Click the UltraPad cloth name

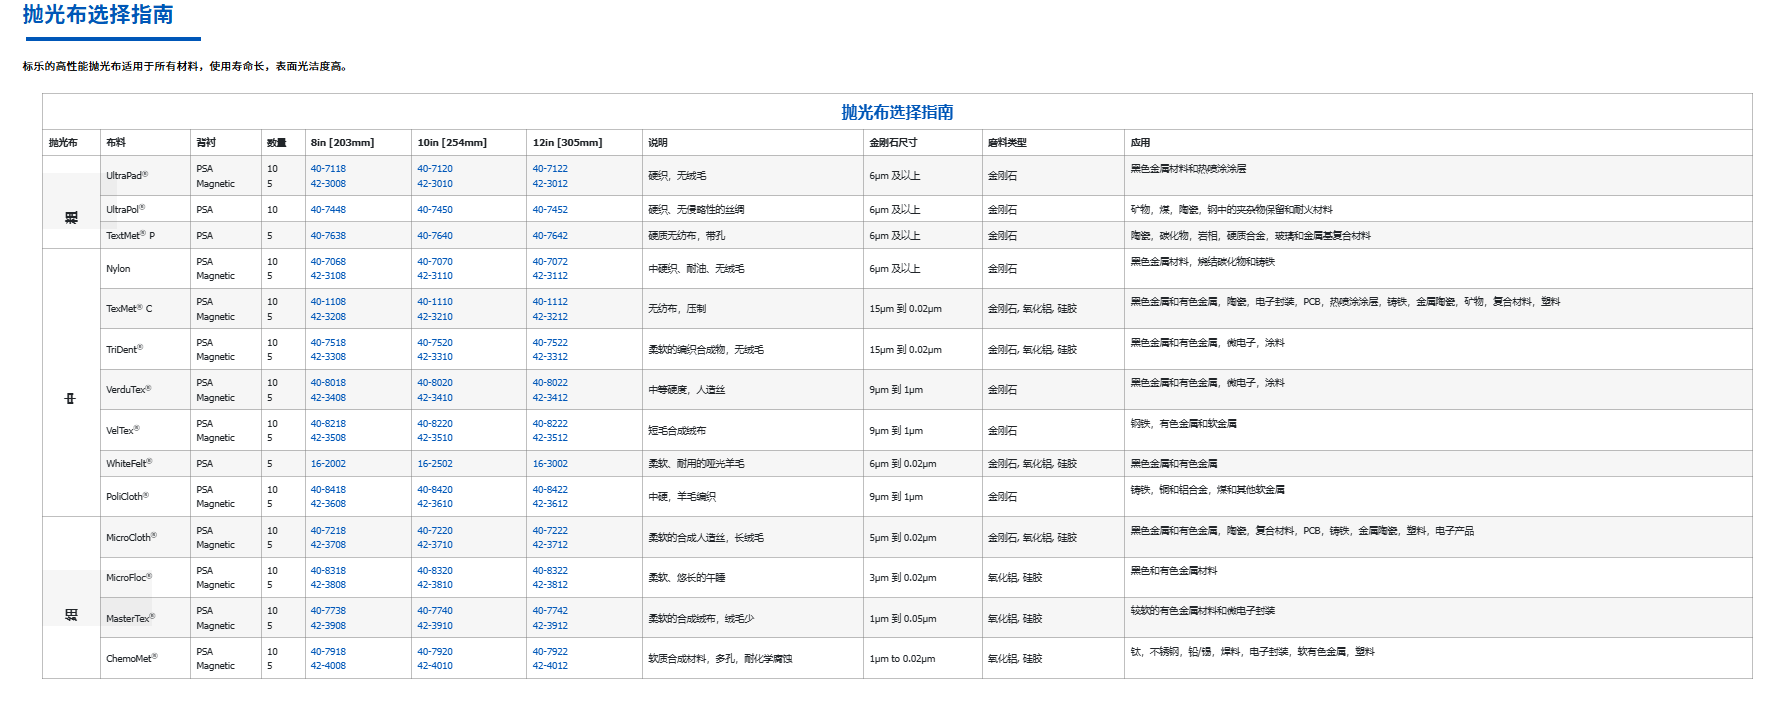pos(127,176)
